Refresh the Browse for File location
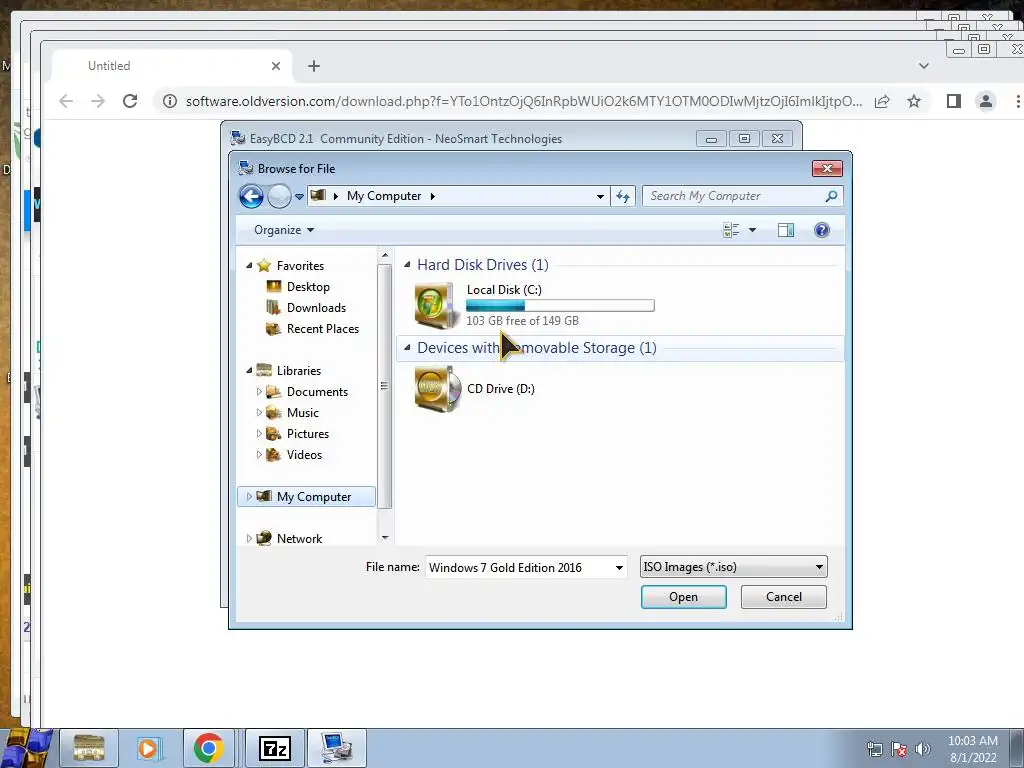1024x768 pixels. pyautogui.click(x=623, y=196)
